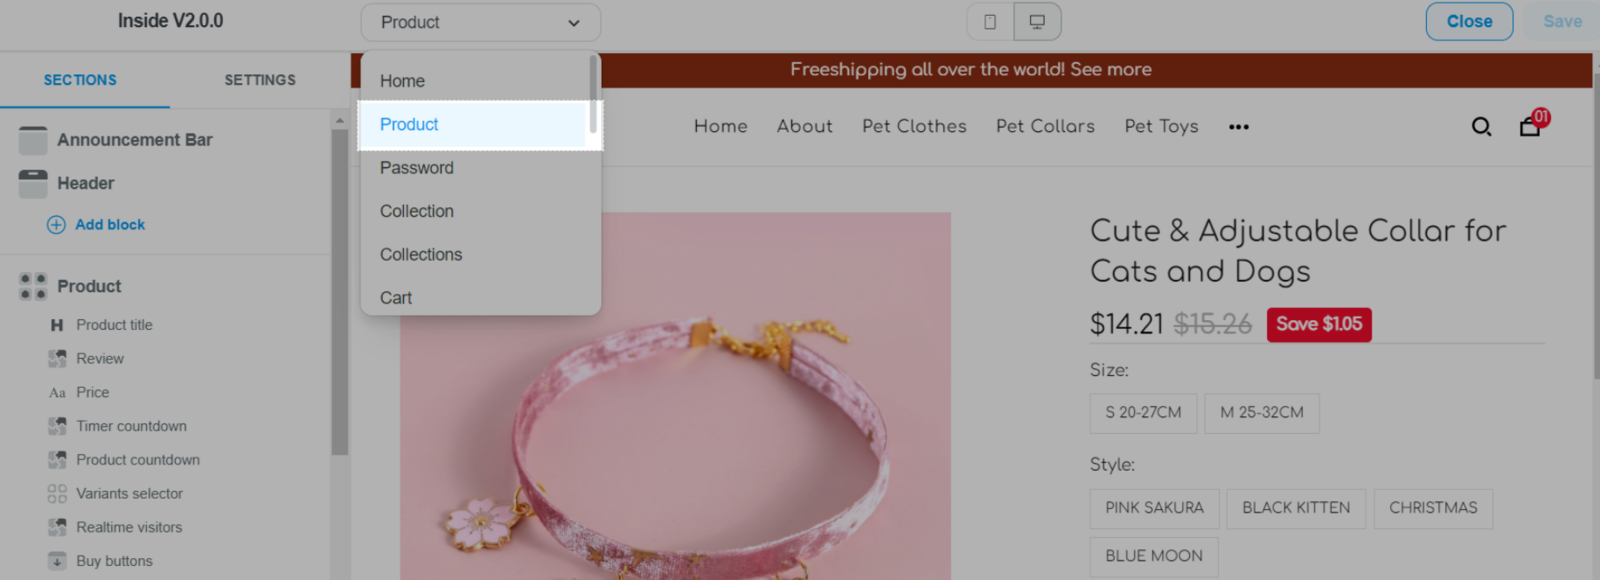
Task: Click the Close button
Action: point(1469,21)
